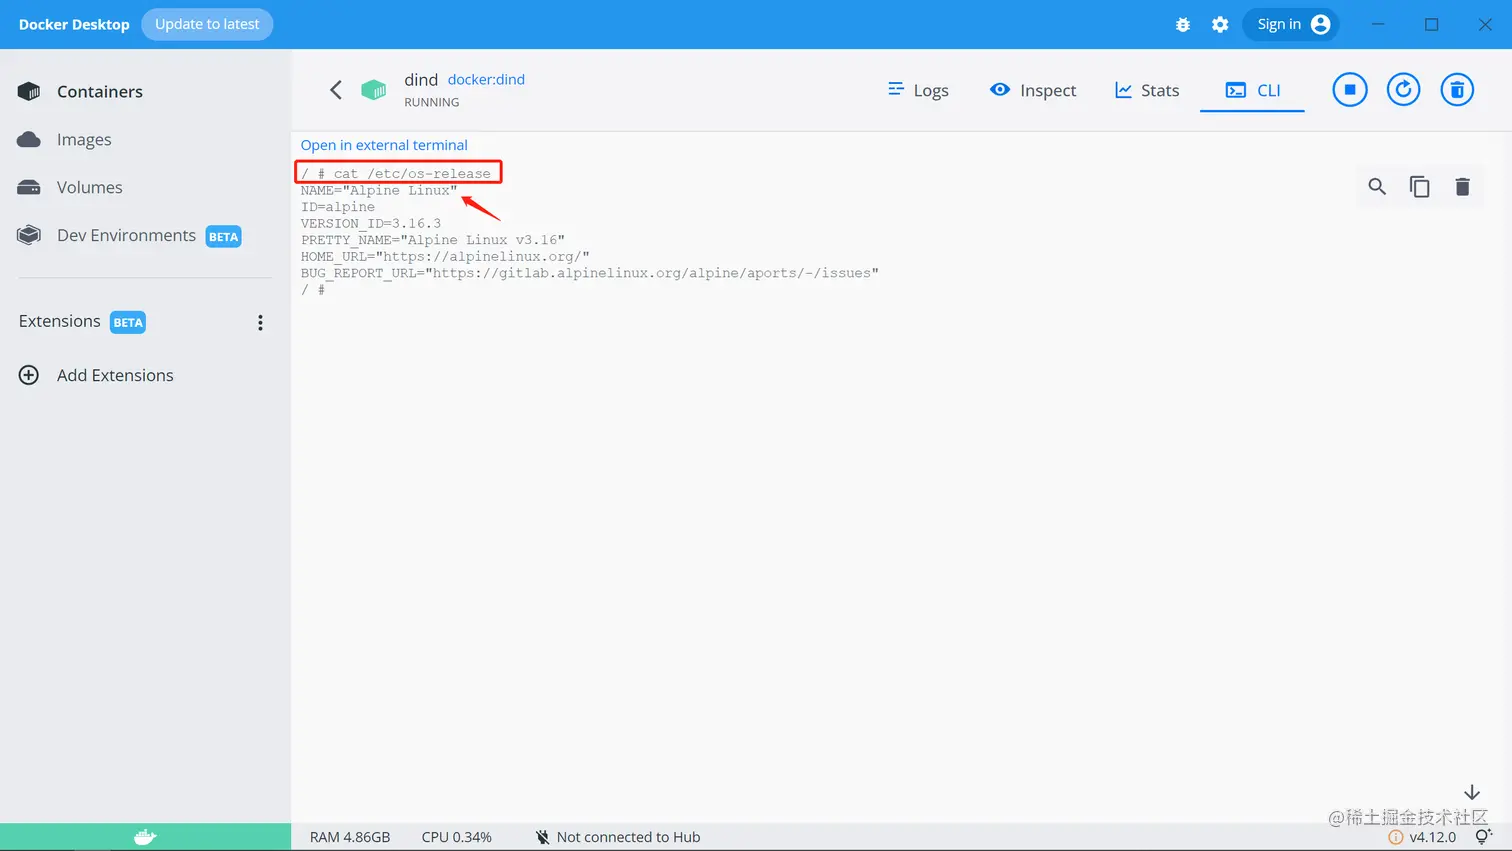
Task: Click the ID=alpine terminal line
Action: pos(338,207)
